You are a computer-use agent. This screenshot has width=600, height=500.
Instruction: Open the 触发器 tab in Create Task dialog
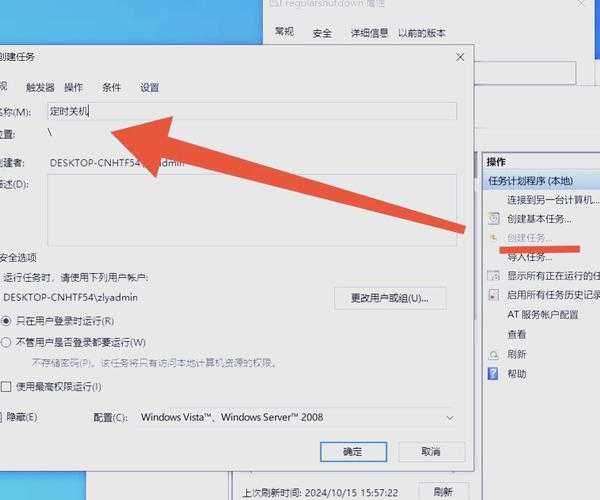(40, 88)
